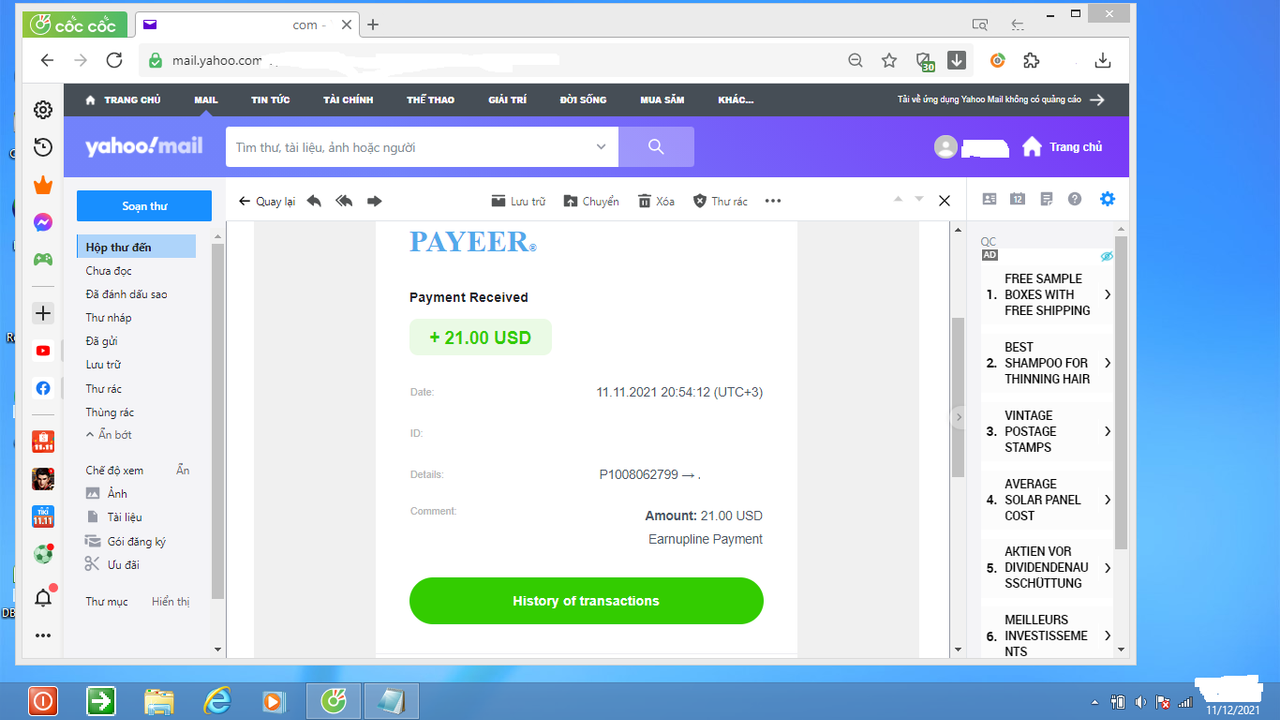Viewport: 1280px width, 720px height.
Task: Open the browser extensions puzzle icon
Action: click(1031, 61)
